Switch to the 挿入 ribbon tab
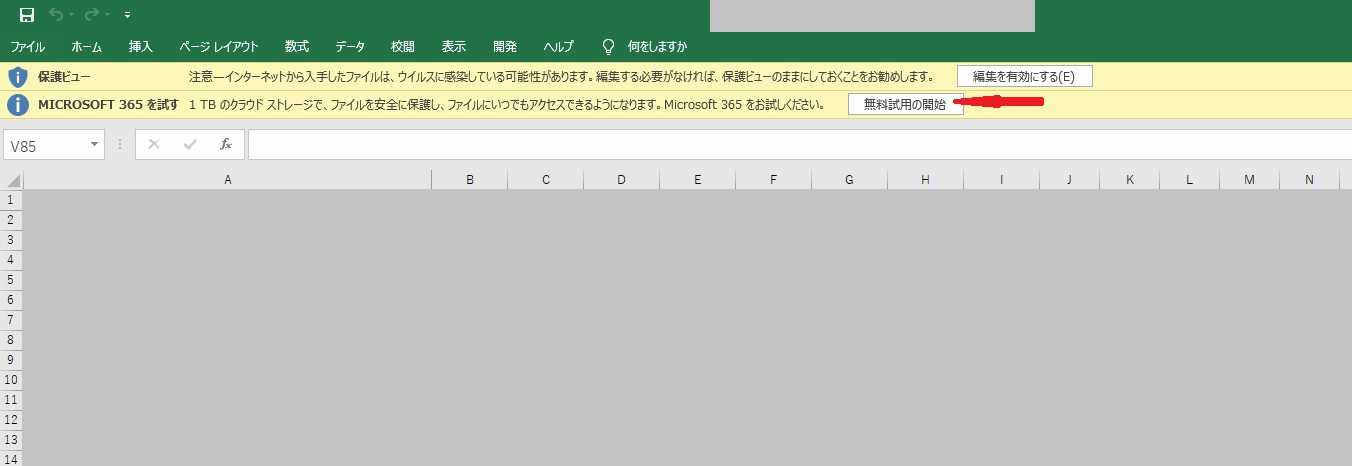This screenshot has height=466, width=1352. 141,47
